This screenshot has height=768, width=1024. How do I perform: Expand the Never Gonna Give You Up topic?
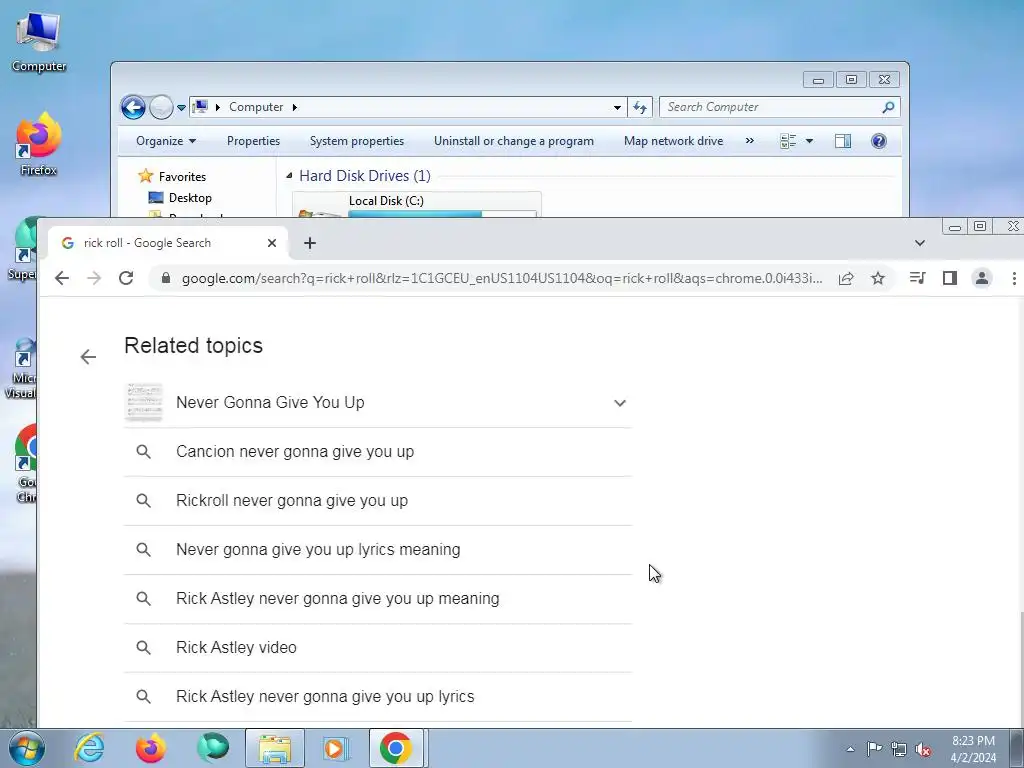(620, 403)
